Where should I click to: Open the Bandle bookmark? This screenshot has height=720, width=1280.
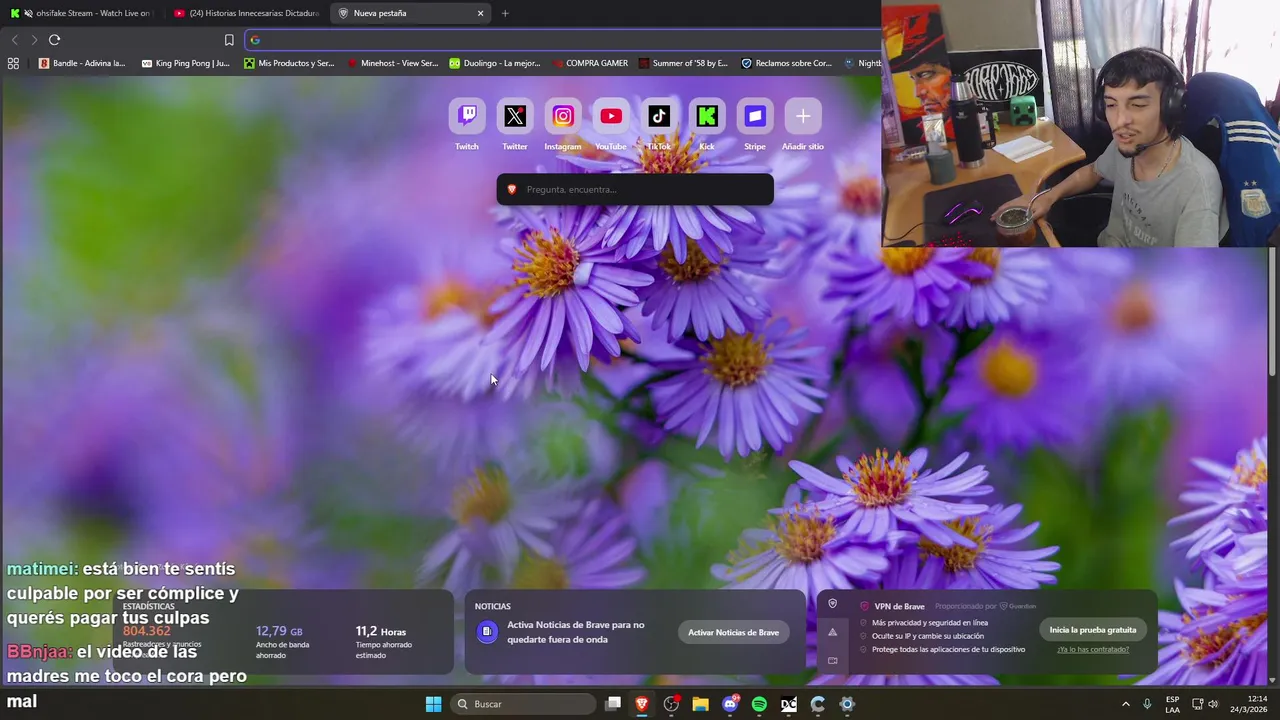coord(82,63)
